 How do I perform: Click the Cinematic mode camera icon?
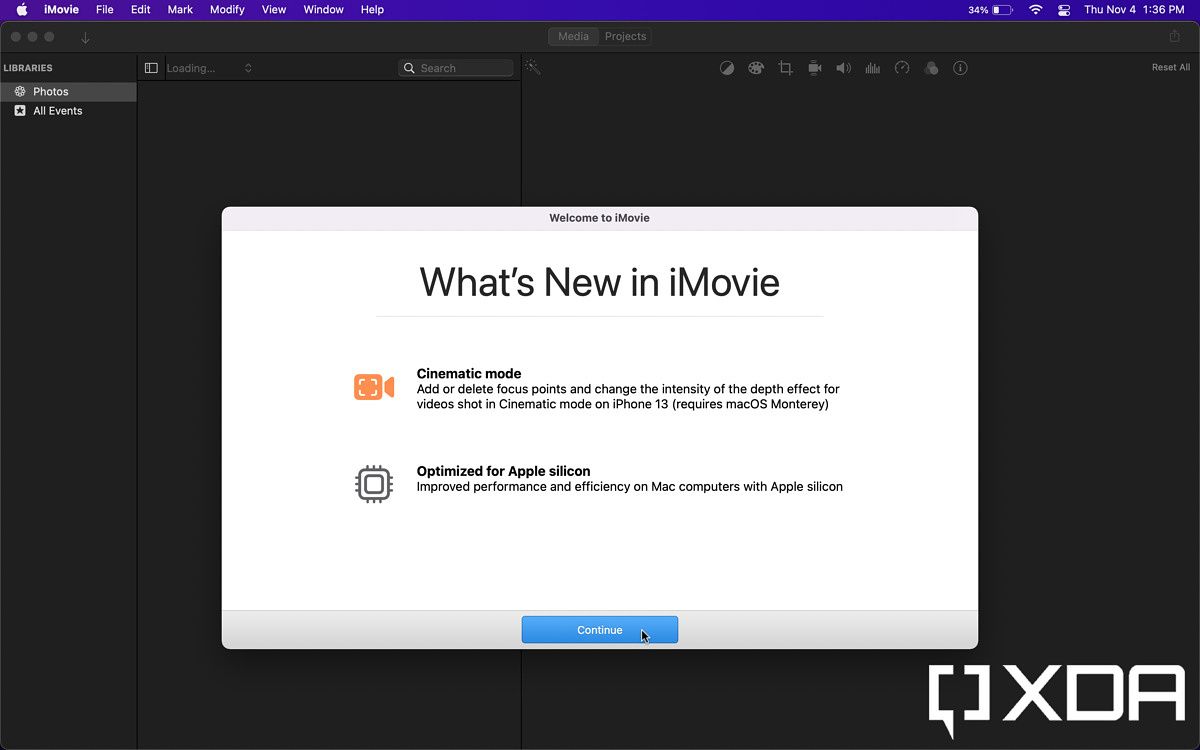pyautogui.click(x=374, y=387)
